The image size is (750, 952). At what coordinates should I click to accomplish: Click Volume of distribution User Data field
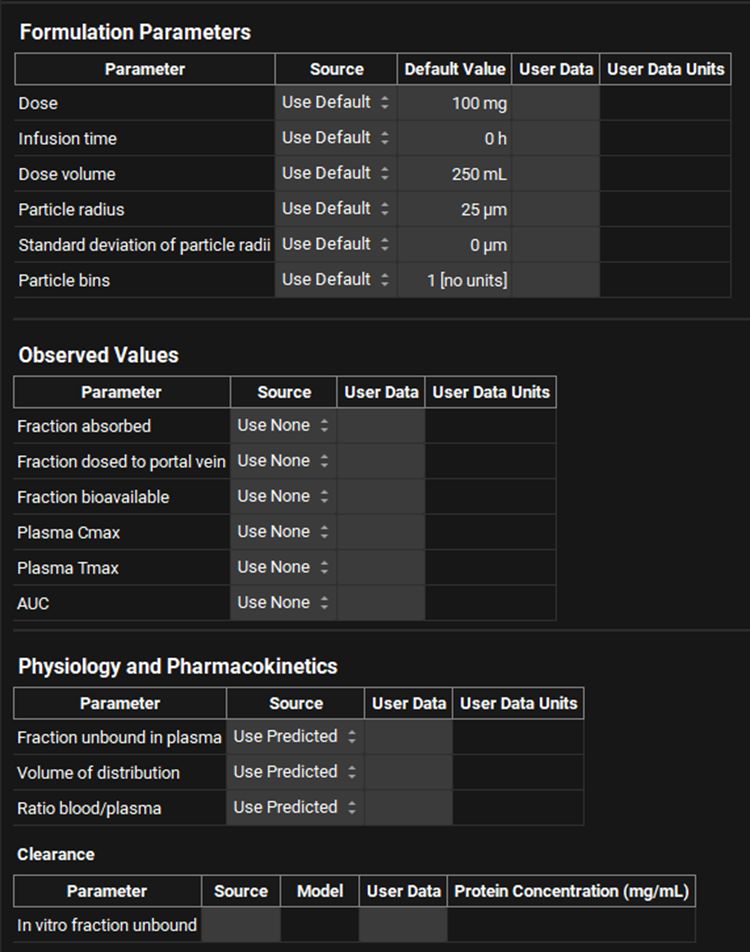point(408,772)
